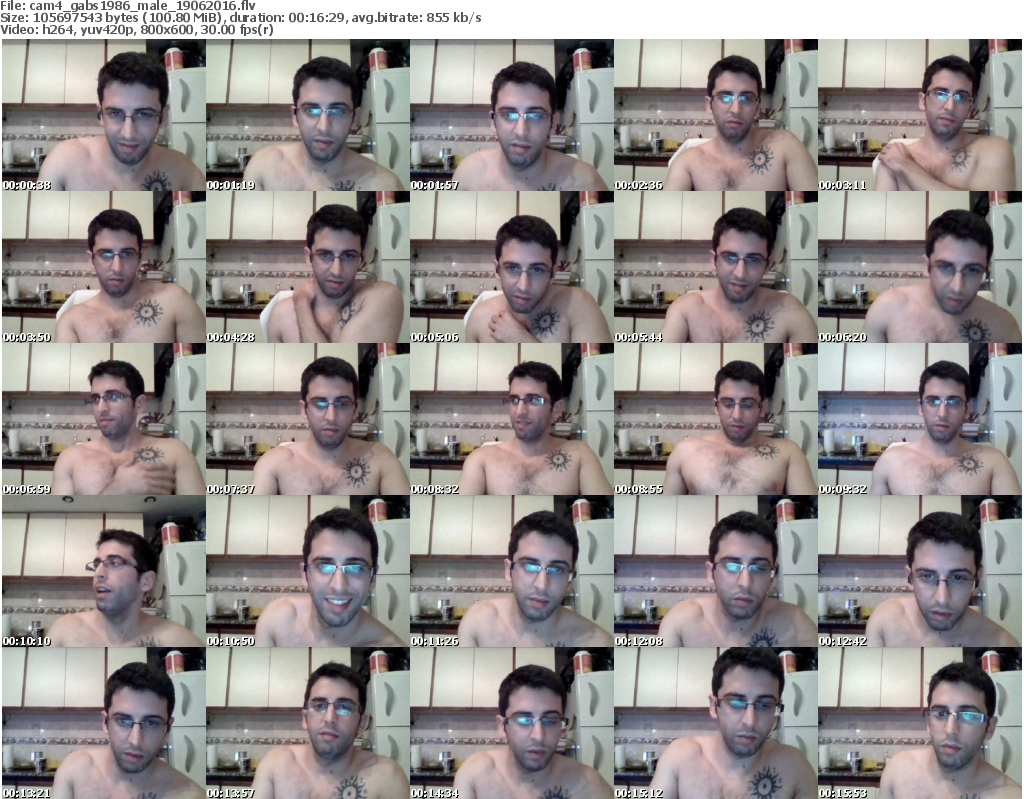Select the thumbnail stamped 00:13:21
The height and width of the screenshot is (799, 1024).
[x=104, y=723]
